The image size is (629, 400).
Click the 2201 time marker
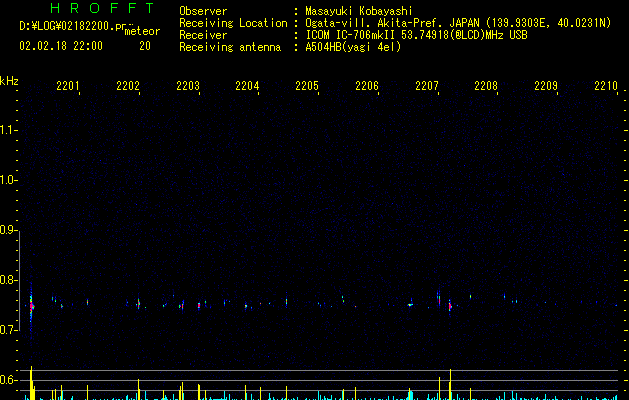67,85
